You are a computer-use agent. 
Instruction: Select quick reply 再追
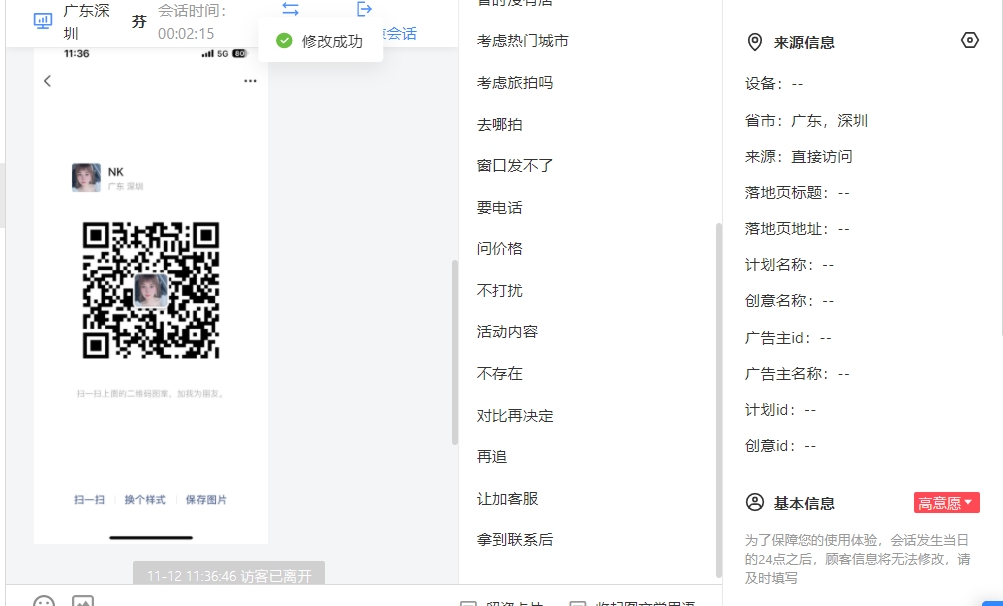coord(492,456)
